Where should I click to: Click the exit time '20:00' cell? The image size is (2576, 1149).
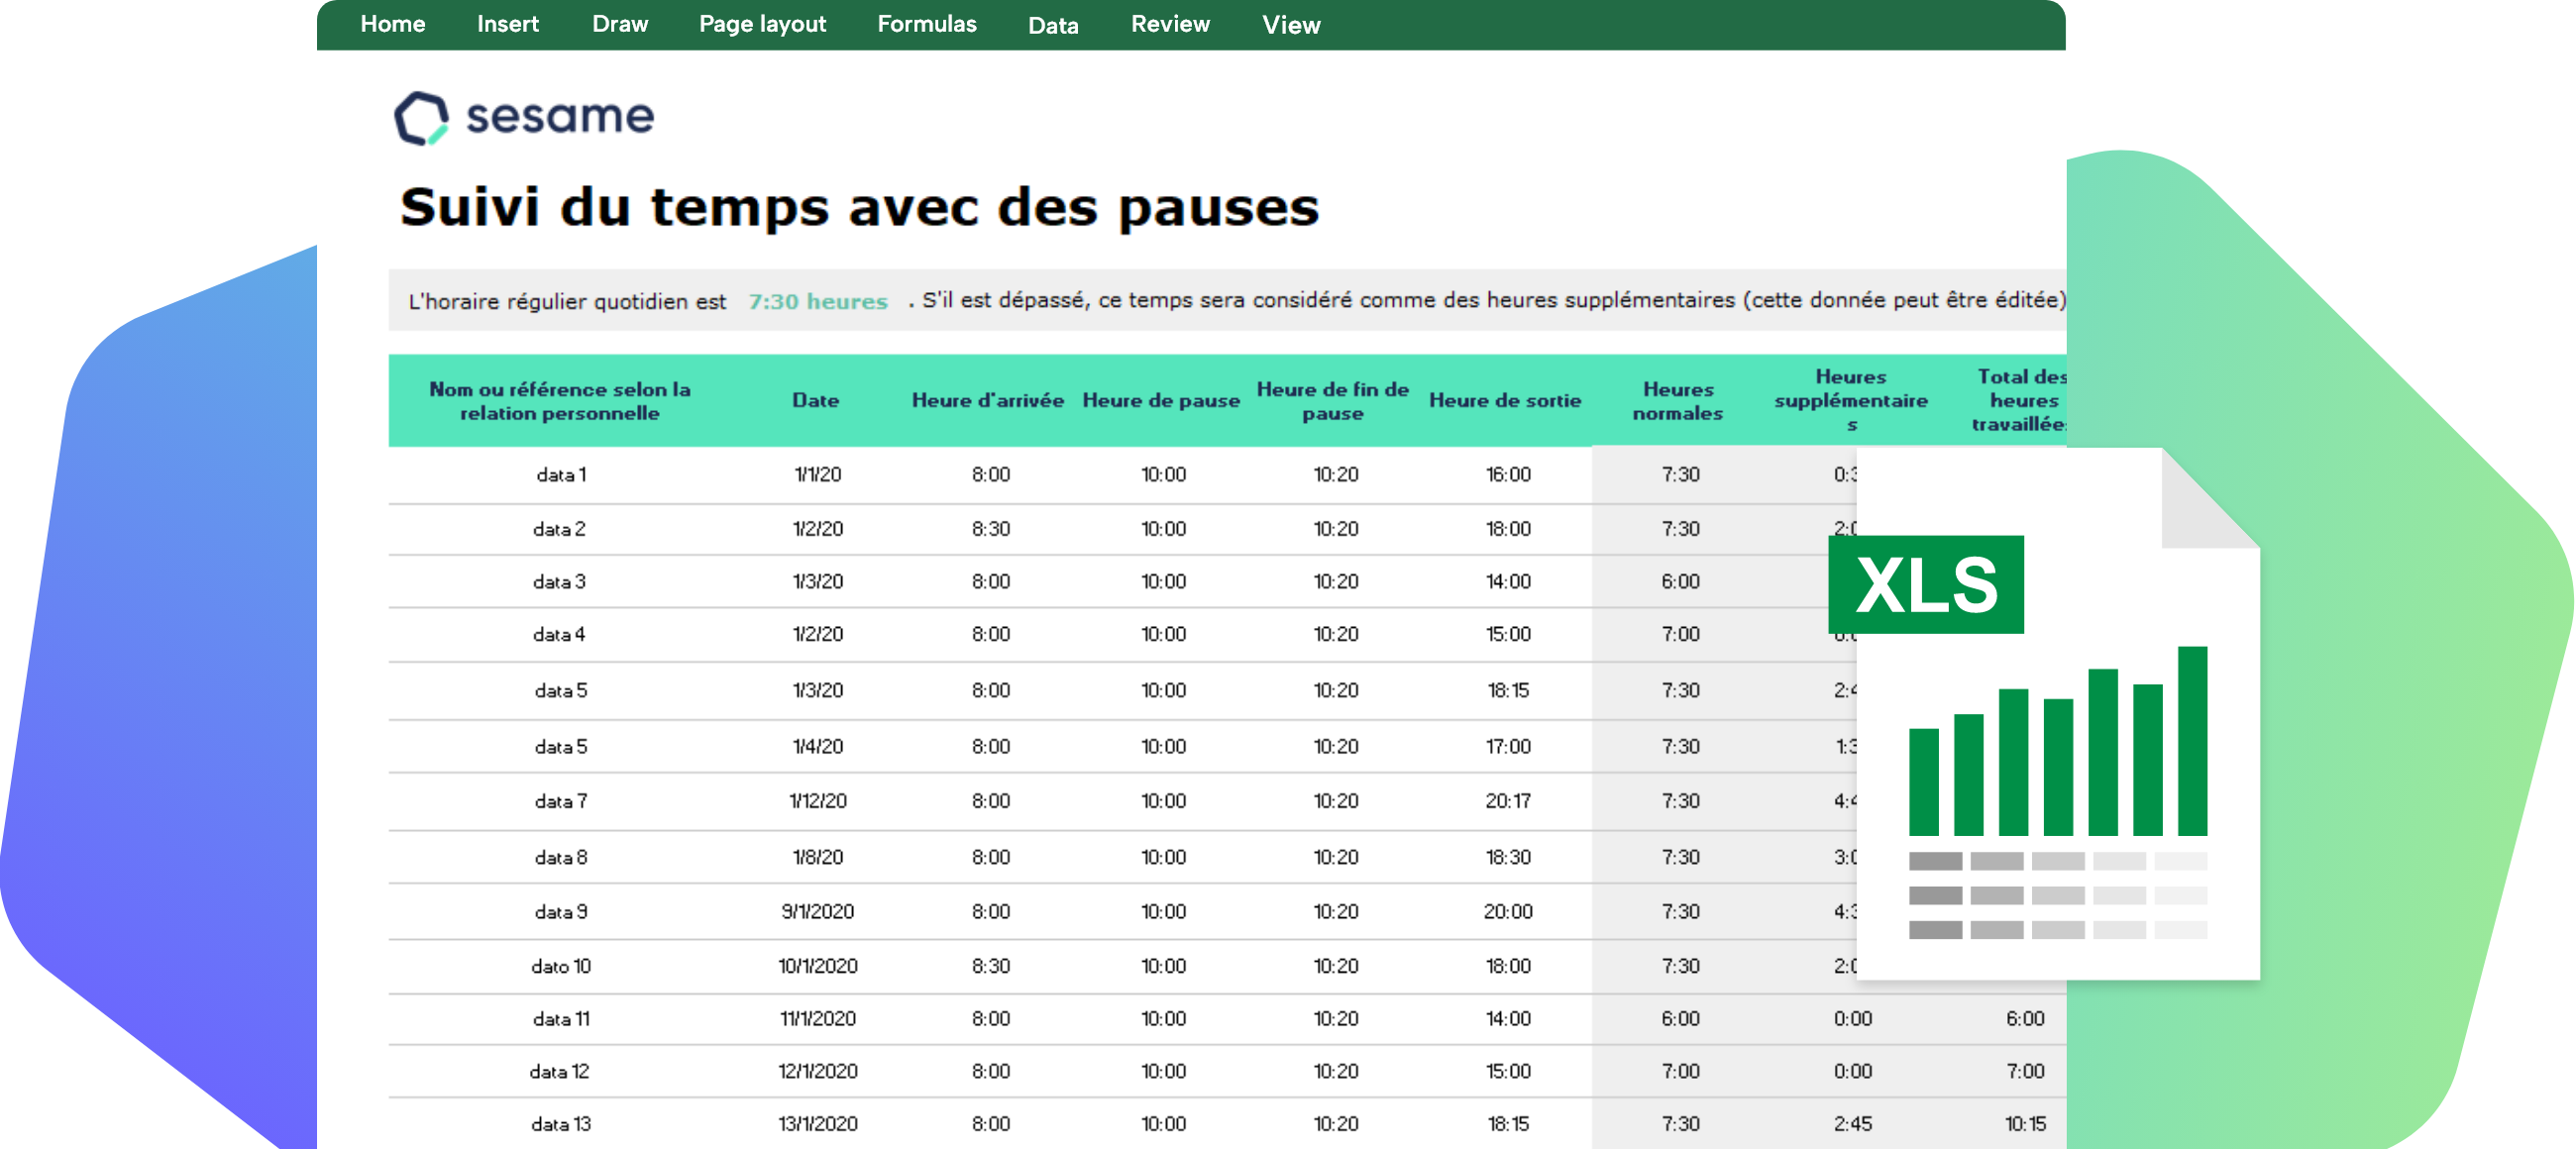[x=1507, y=911]
